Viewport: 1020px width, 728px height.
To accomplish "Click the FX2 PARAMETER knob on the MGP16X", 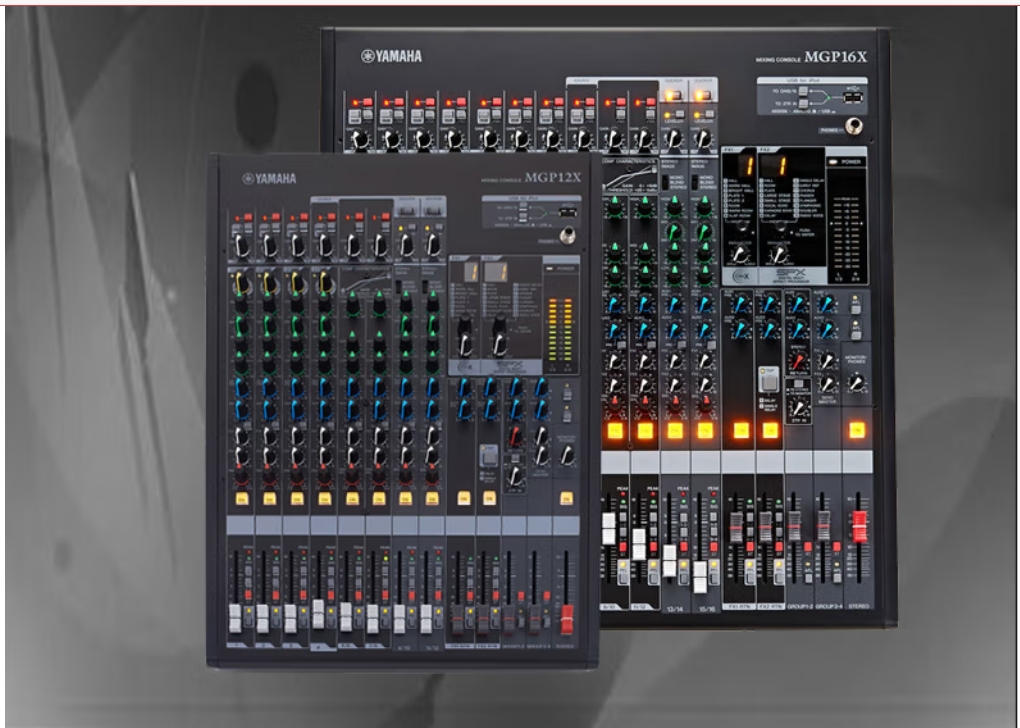I will (x=778, y=254).
